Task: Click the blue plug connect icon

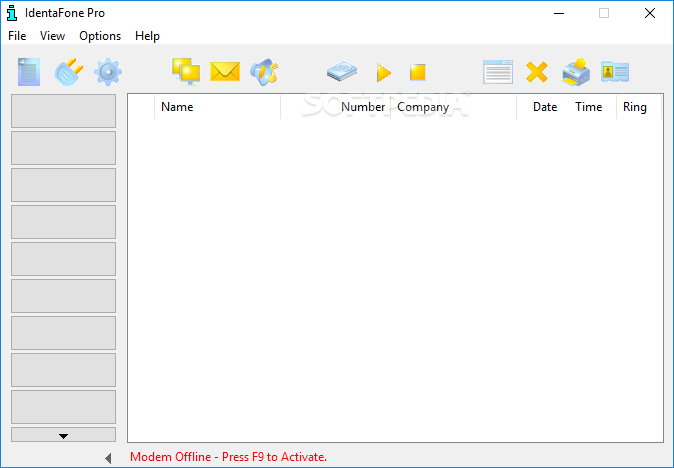Action: click(69, 72)
